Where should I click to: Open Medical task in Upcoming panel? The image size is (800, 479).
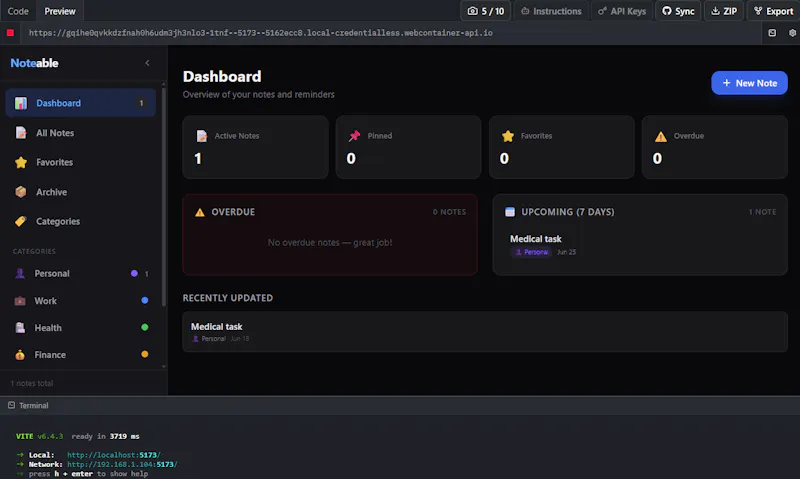click(536, 239)
